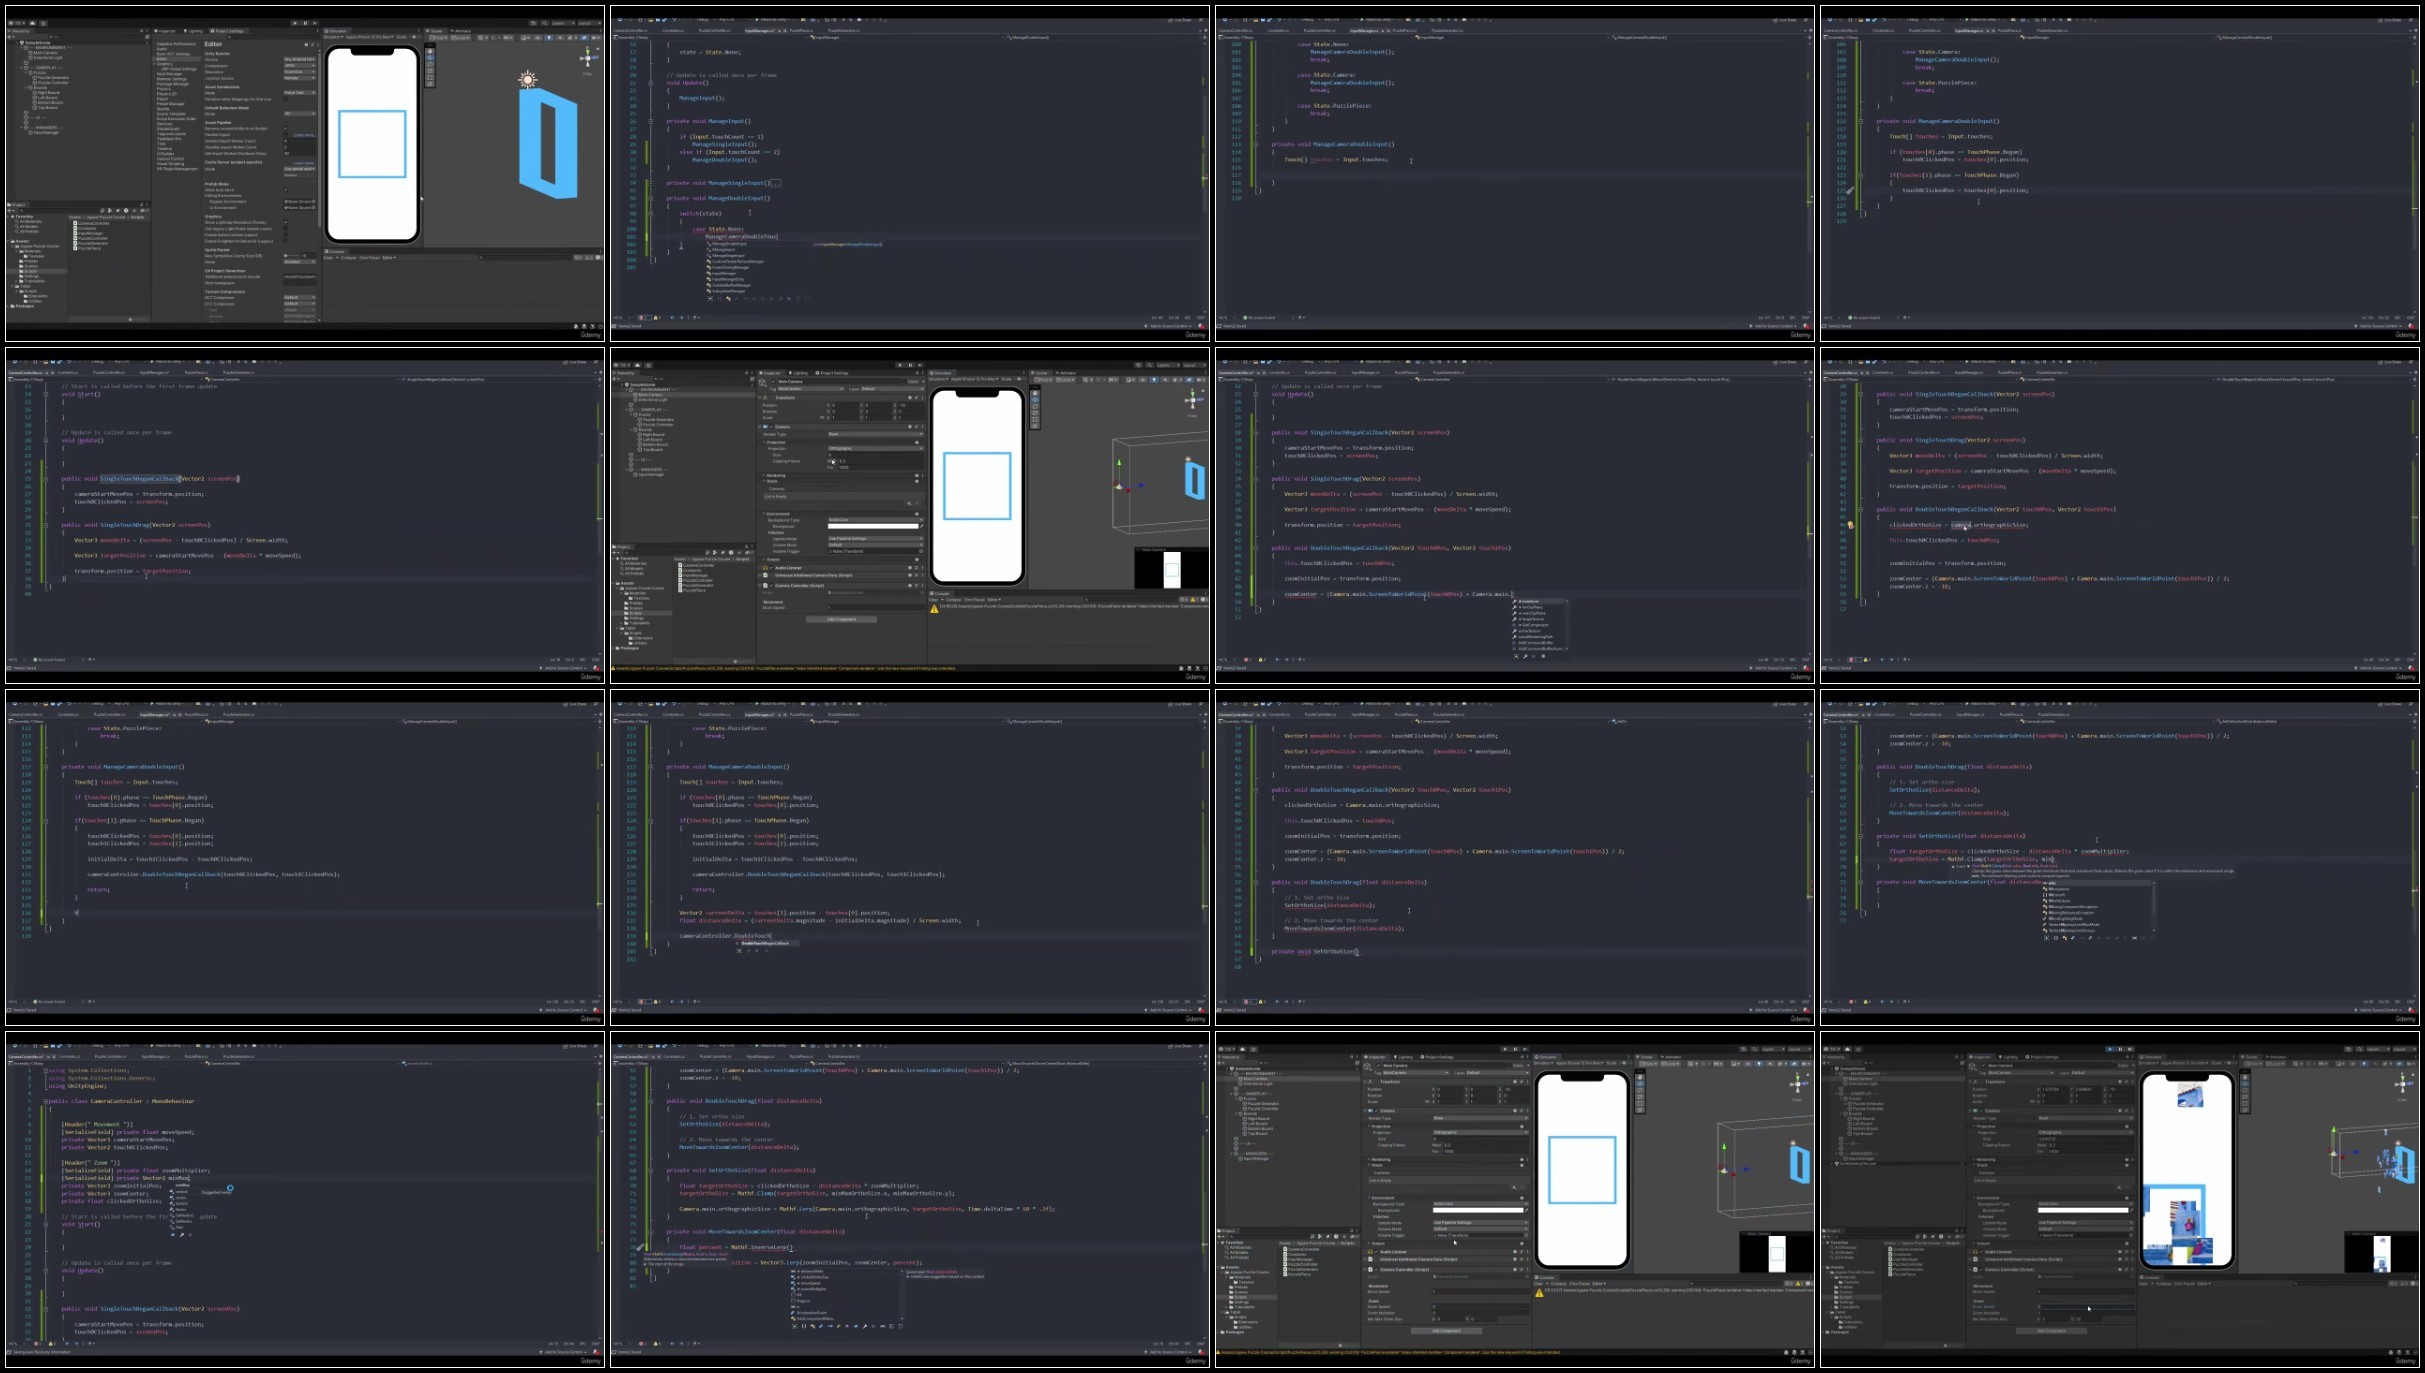Select PuzzlePiece script asset in Editor settings frame
The height and width of the screenshot is (1373, 2425).
click(x=87, y=249)
